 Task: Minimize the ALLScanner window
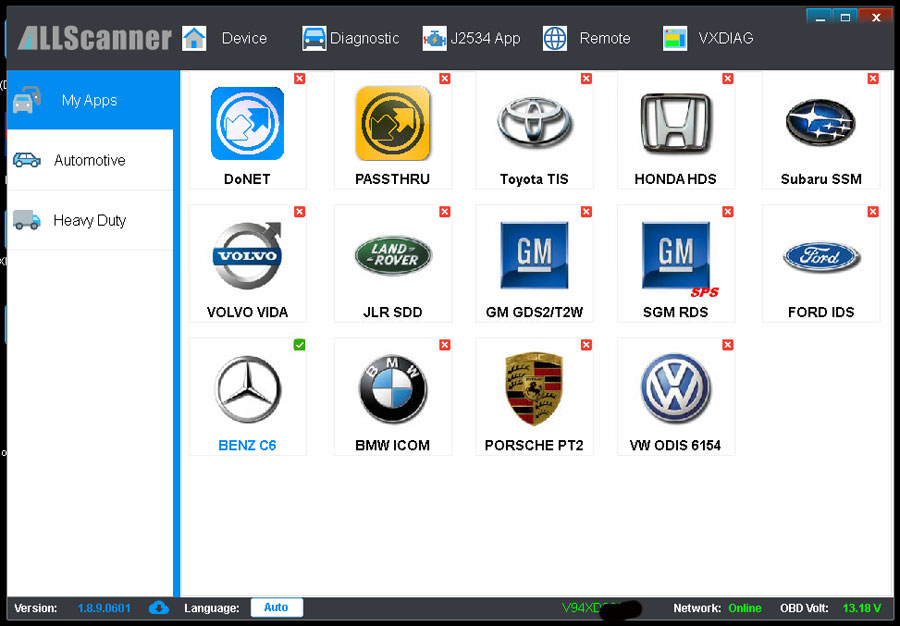820,17
